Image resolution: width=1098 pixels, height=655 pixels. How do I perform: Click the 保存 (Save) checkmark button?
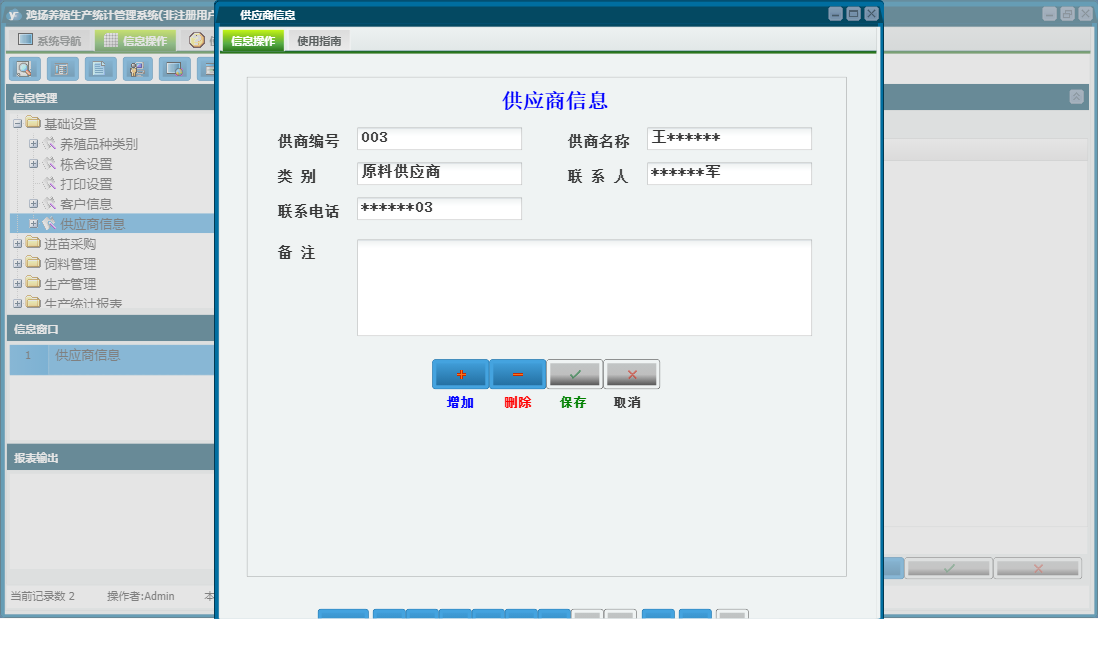pos(574,373)
